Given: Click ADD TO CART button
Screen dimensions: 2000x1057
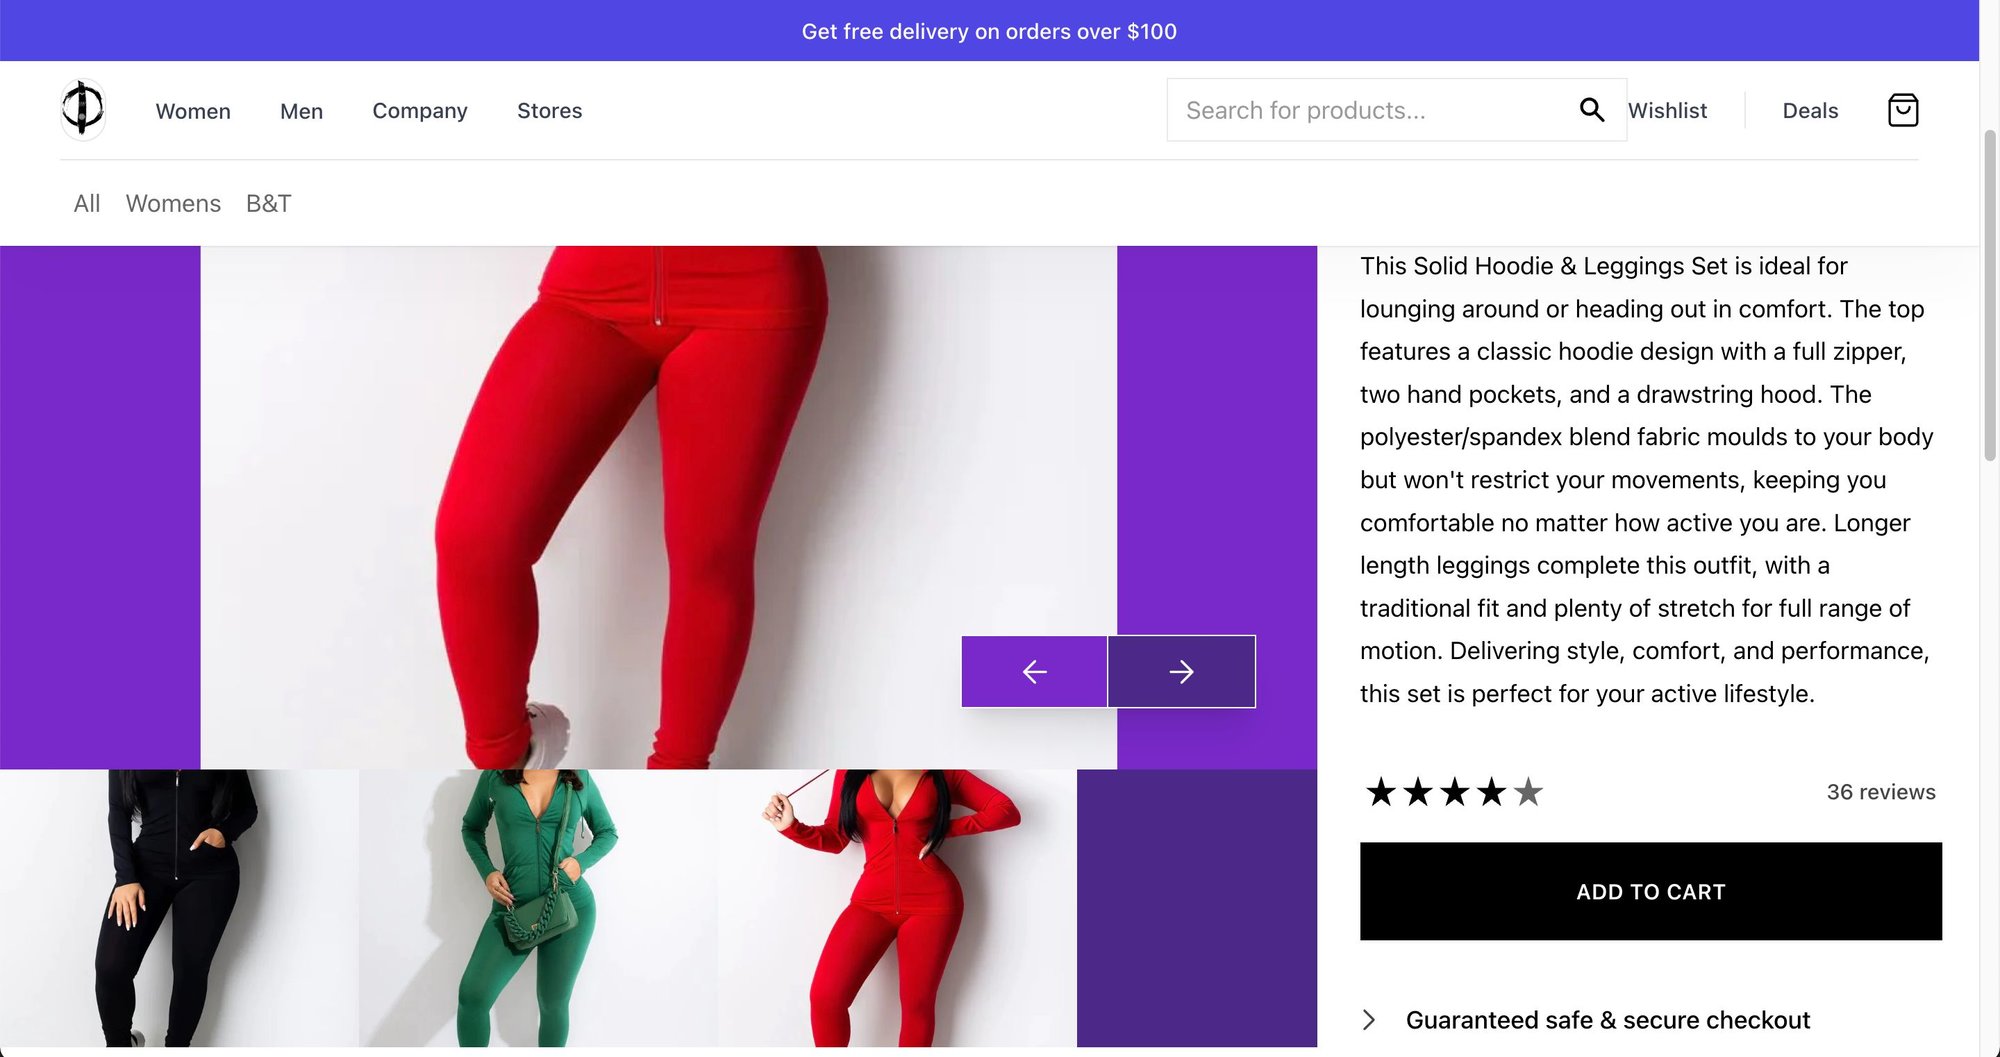Looking at the screenshot, I should coord(1650,891).
